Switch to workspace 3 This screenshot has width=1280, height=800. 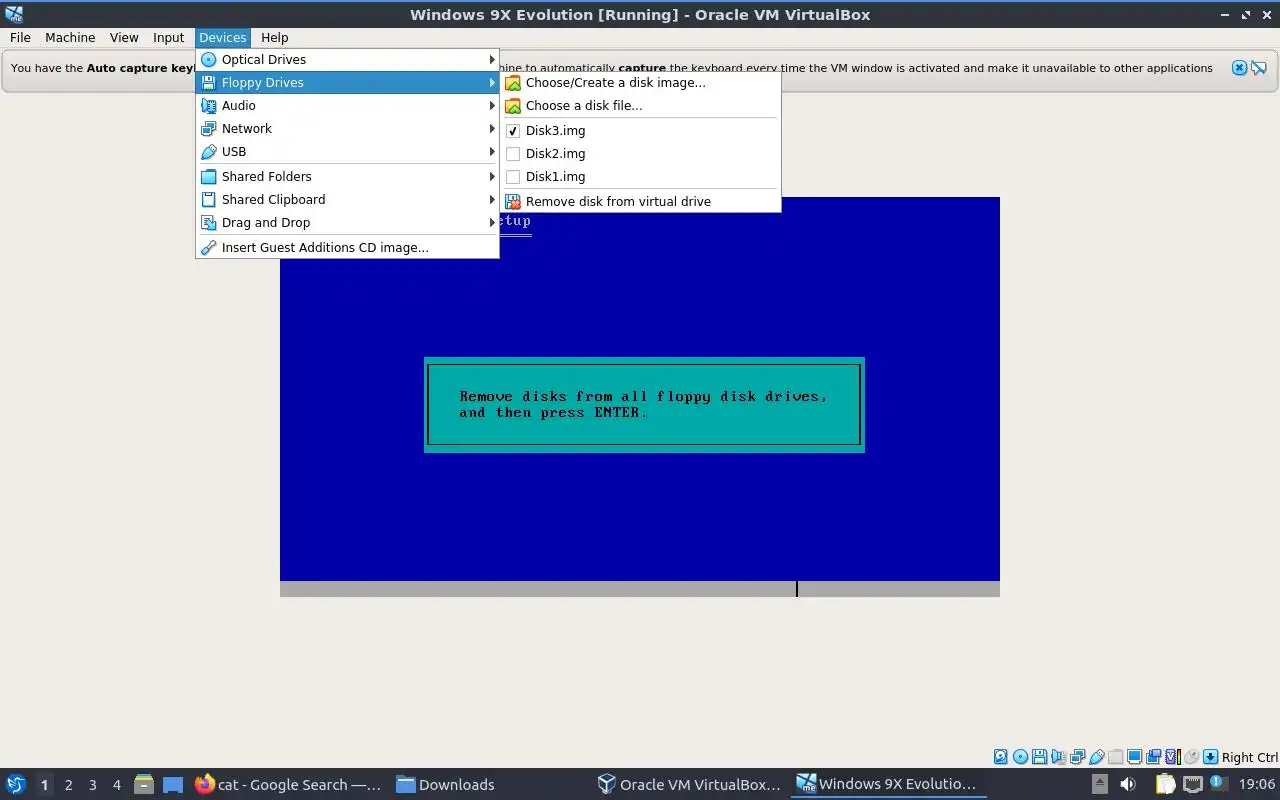pos(93,784)
